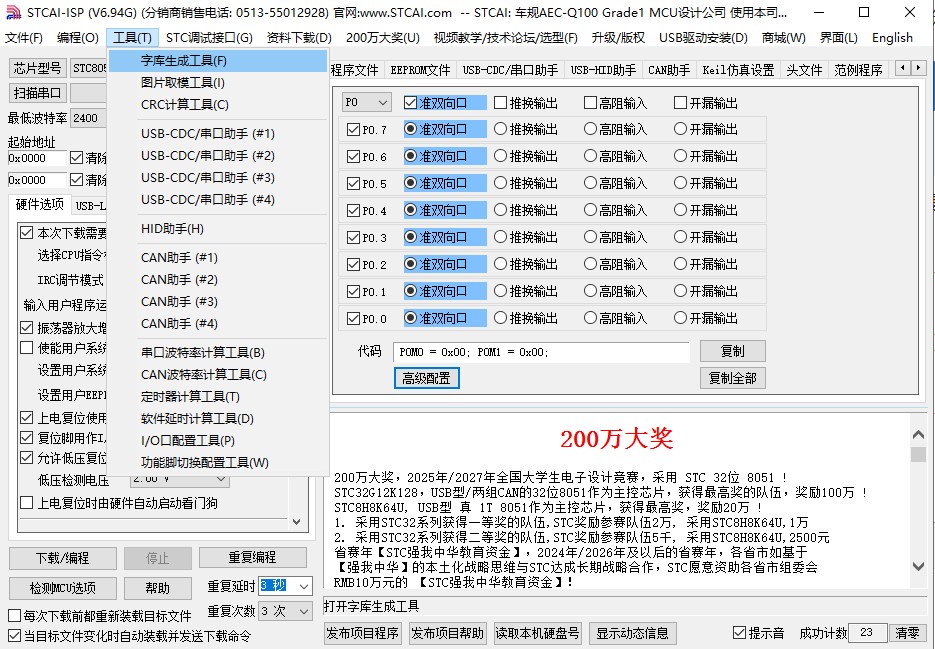Click the 扫描串口 button

tap(37, 93)
